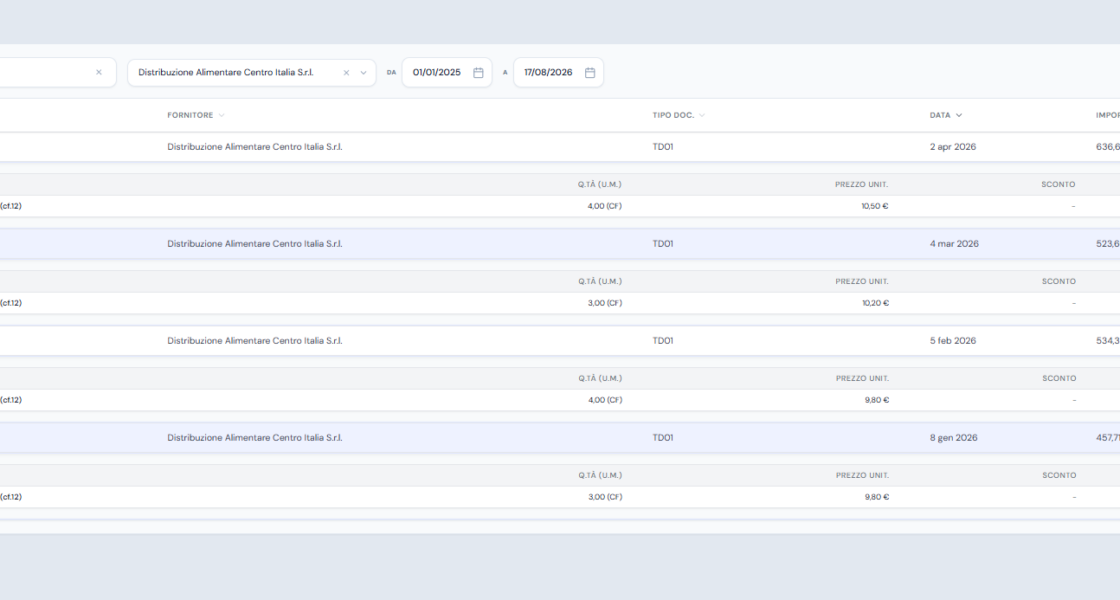Click quantity 3,00 (CF) under 4 mar 2026
The height and width of the screenshot is (600, 1120).
coord(605,303)
